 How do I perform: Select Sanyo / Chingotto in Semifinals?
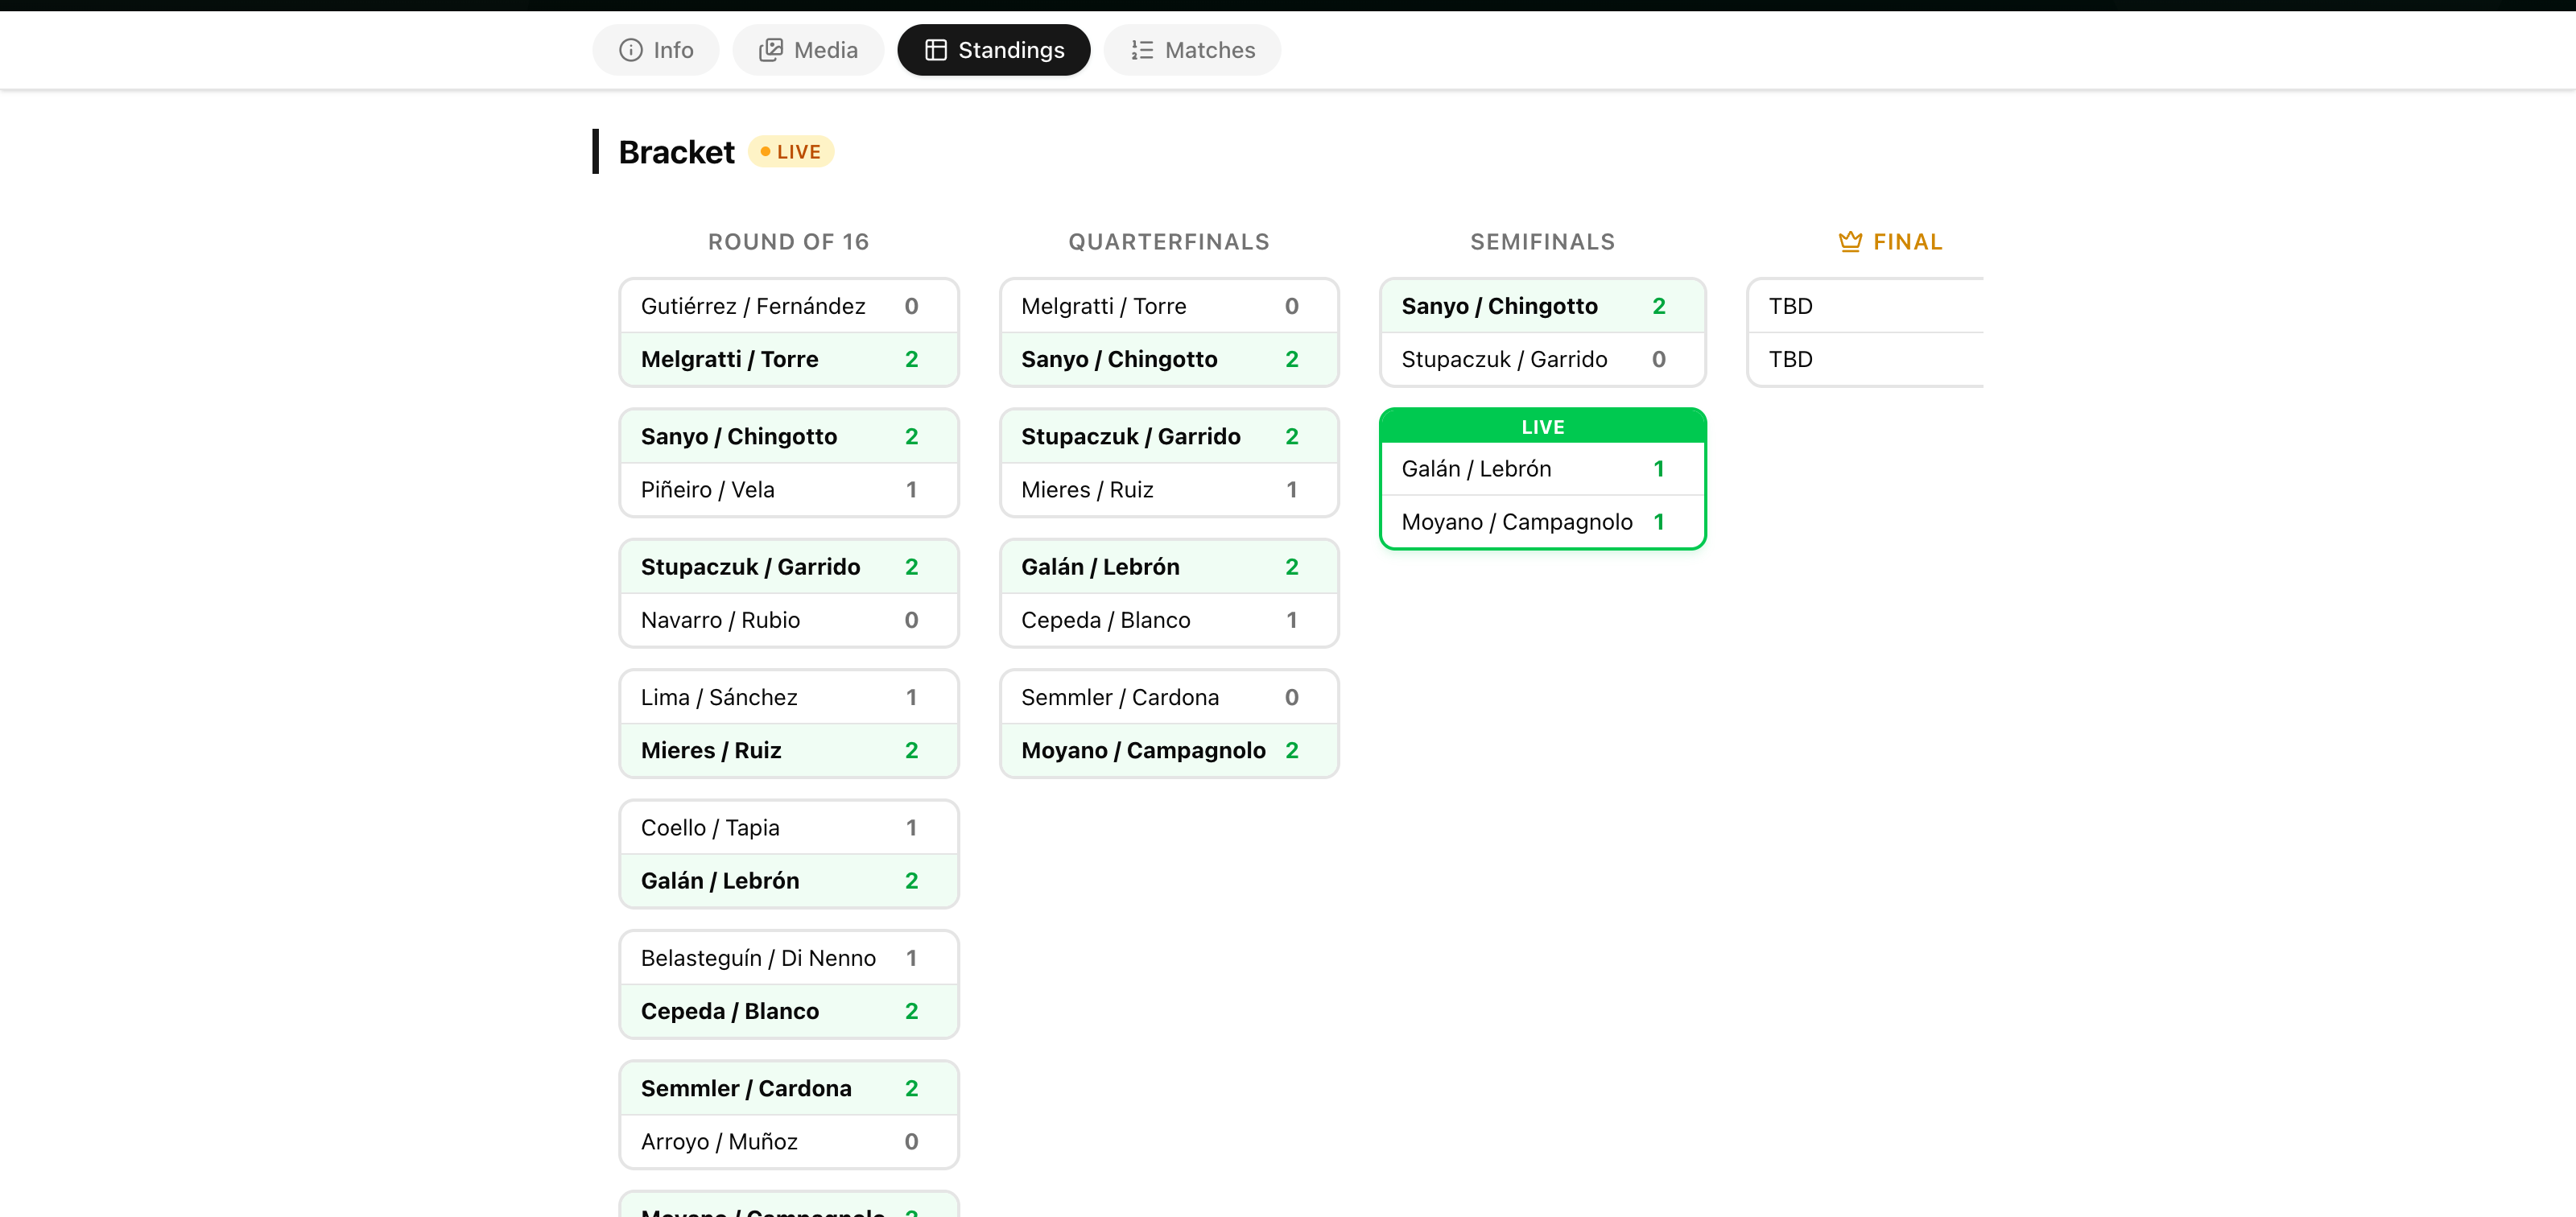[x=1542, y=306]
